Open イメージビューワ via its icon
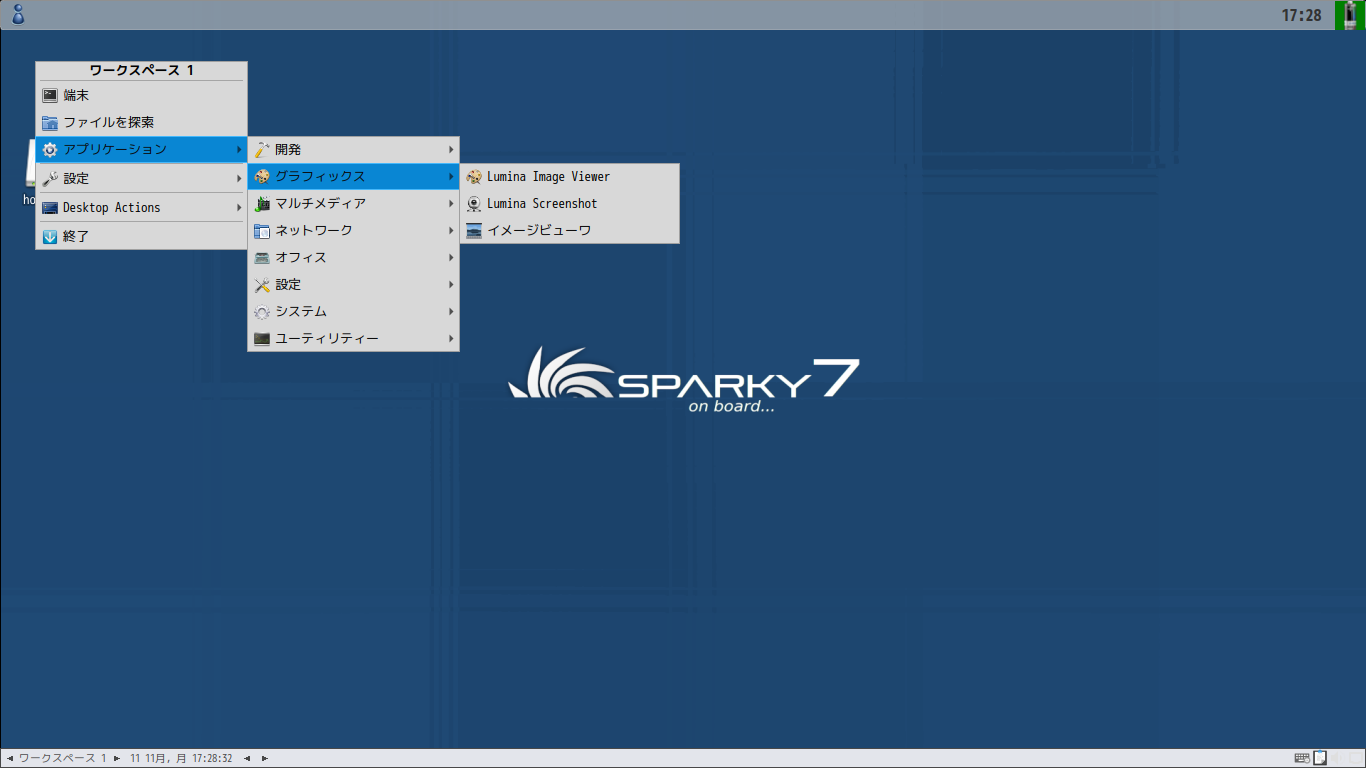The image size is (1366, 768). coord(474,231)
